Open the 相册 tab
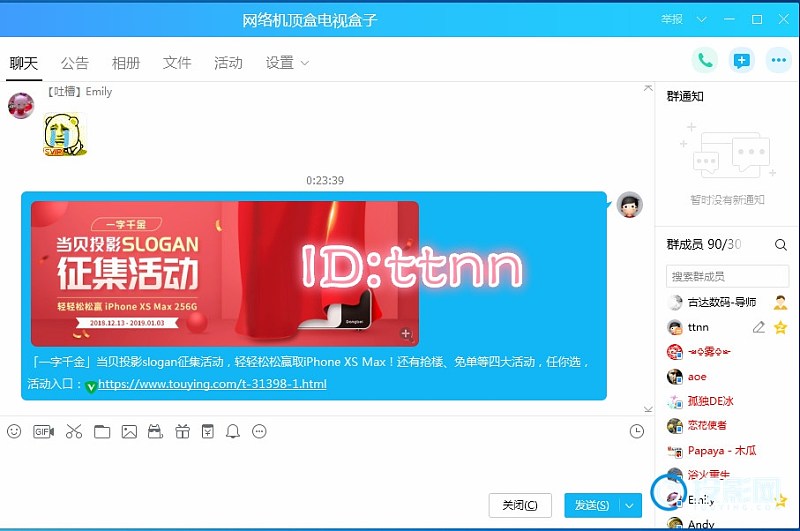This screenshot has height=531, width=800. tap(126, 63)
